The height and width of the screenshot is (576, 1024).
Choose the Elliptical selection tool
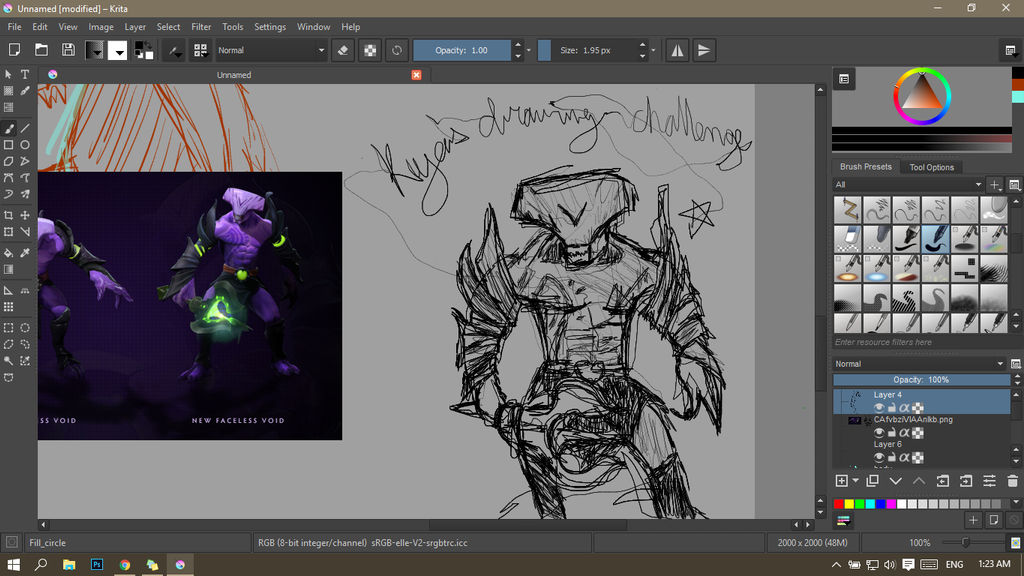coord(25,328)
